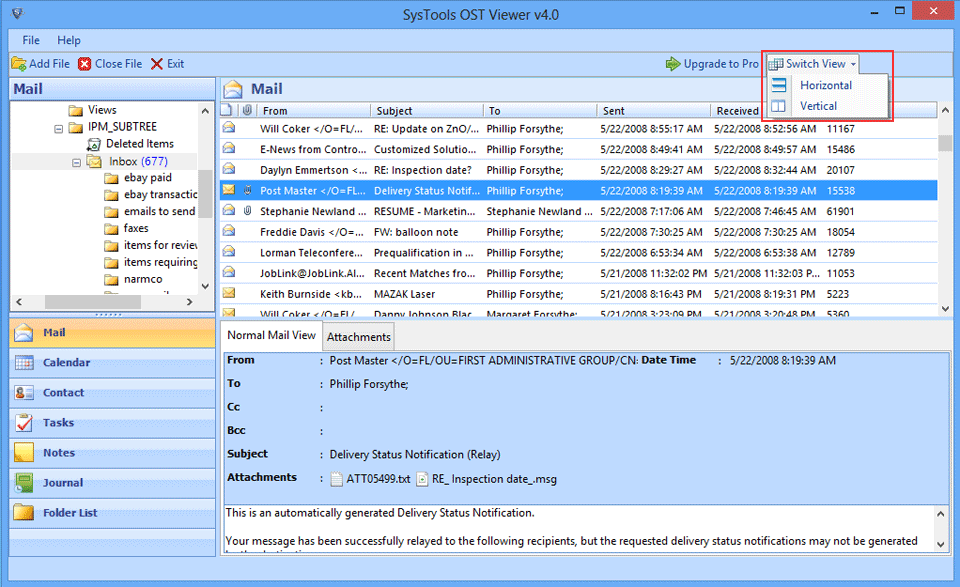Click the red Close File icon
This screenshot has width=960, height=587.
coord(84,64)
